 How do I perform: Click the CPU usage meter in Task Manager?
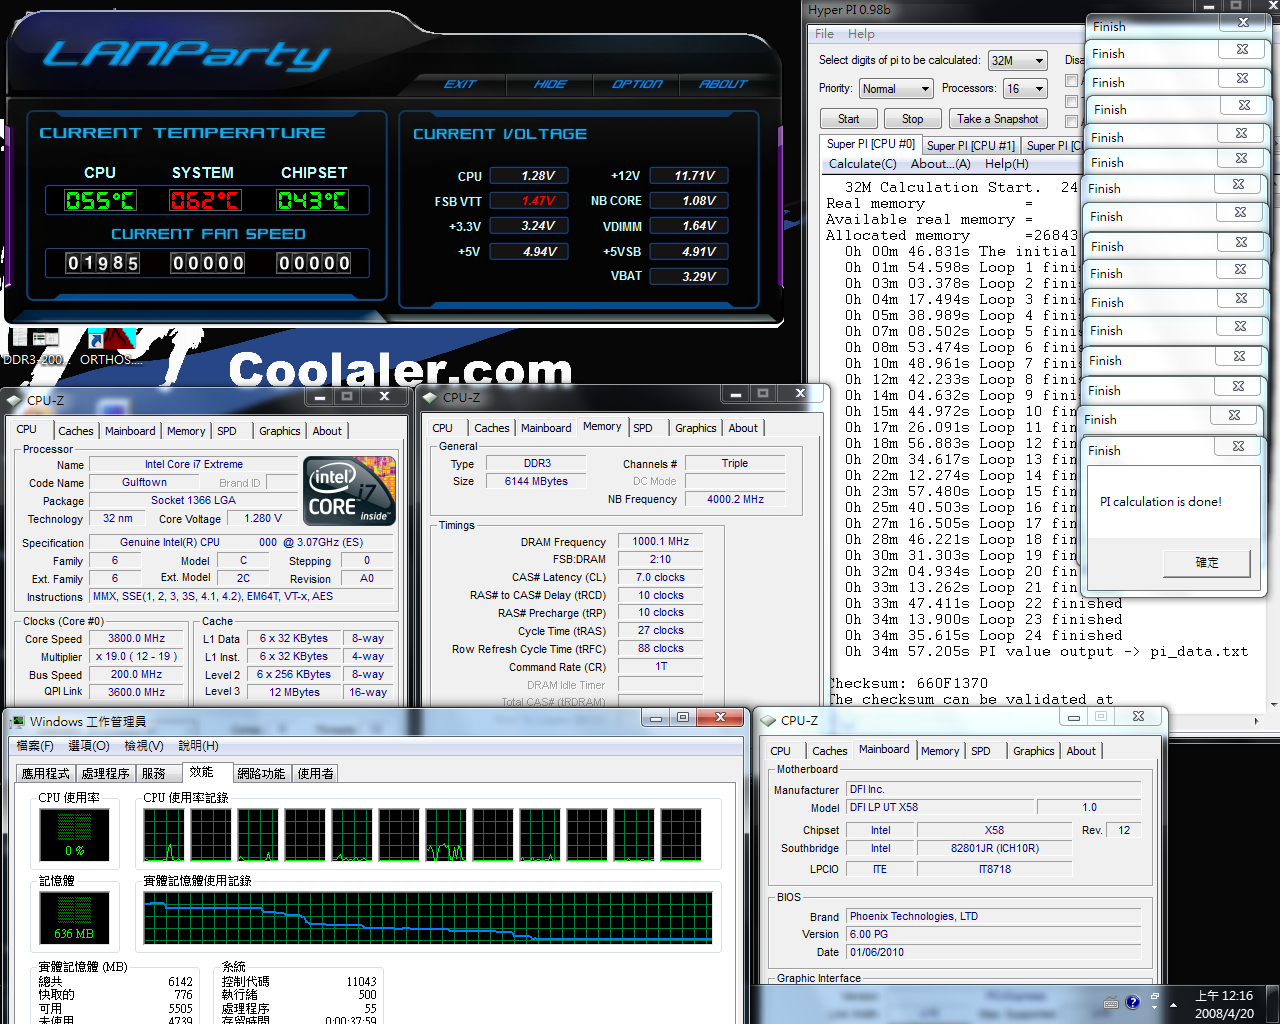pos(74,834)
